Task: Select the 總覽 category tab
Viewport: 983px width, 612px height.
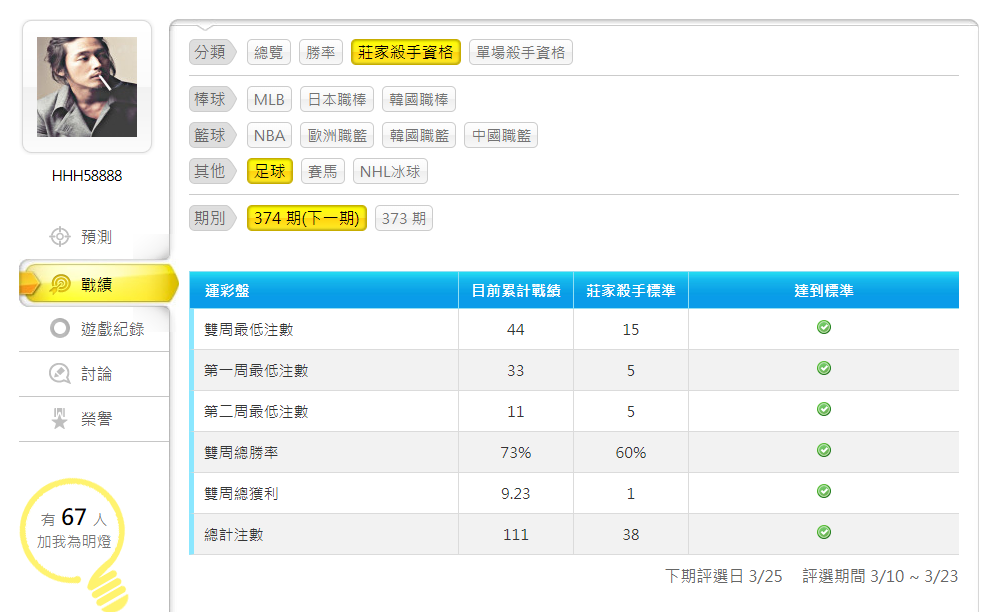Action: tap(269, 52)
